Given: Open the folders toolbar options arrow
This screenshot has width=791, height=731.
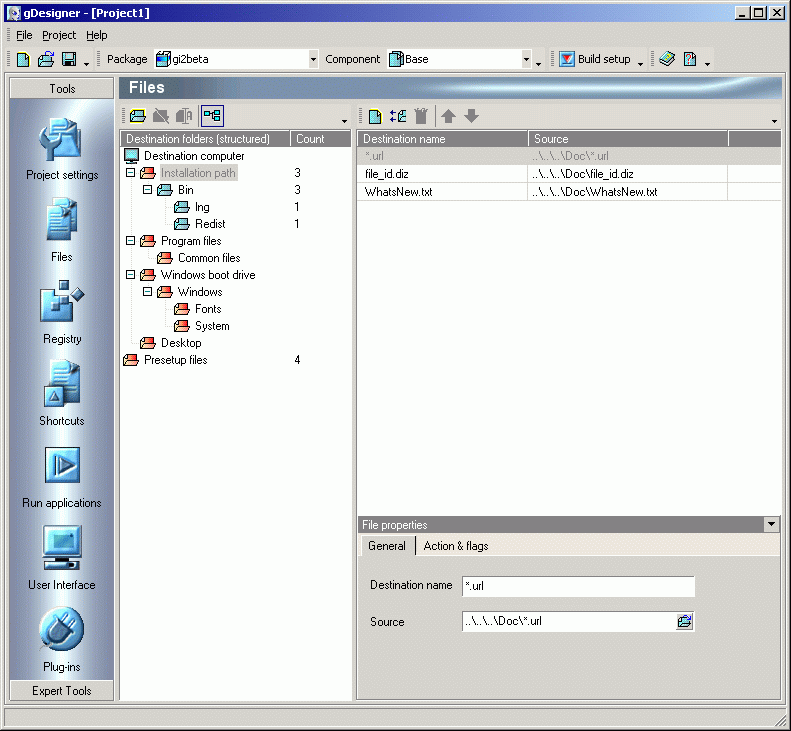Looking at the screenshot, I should click(x=345, y=121).
